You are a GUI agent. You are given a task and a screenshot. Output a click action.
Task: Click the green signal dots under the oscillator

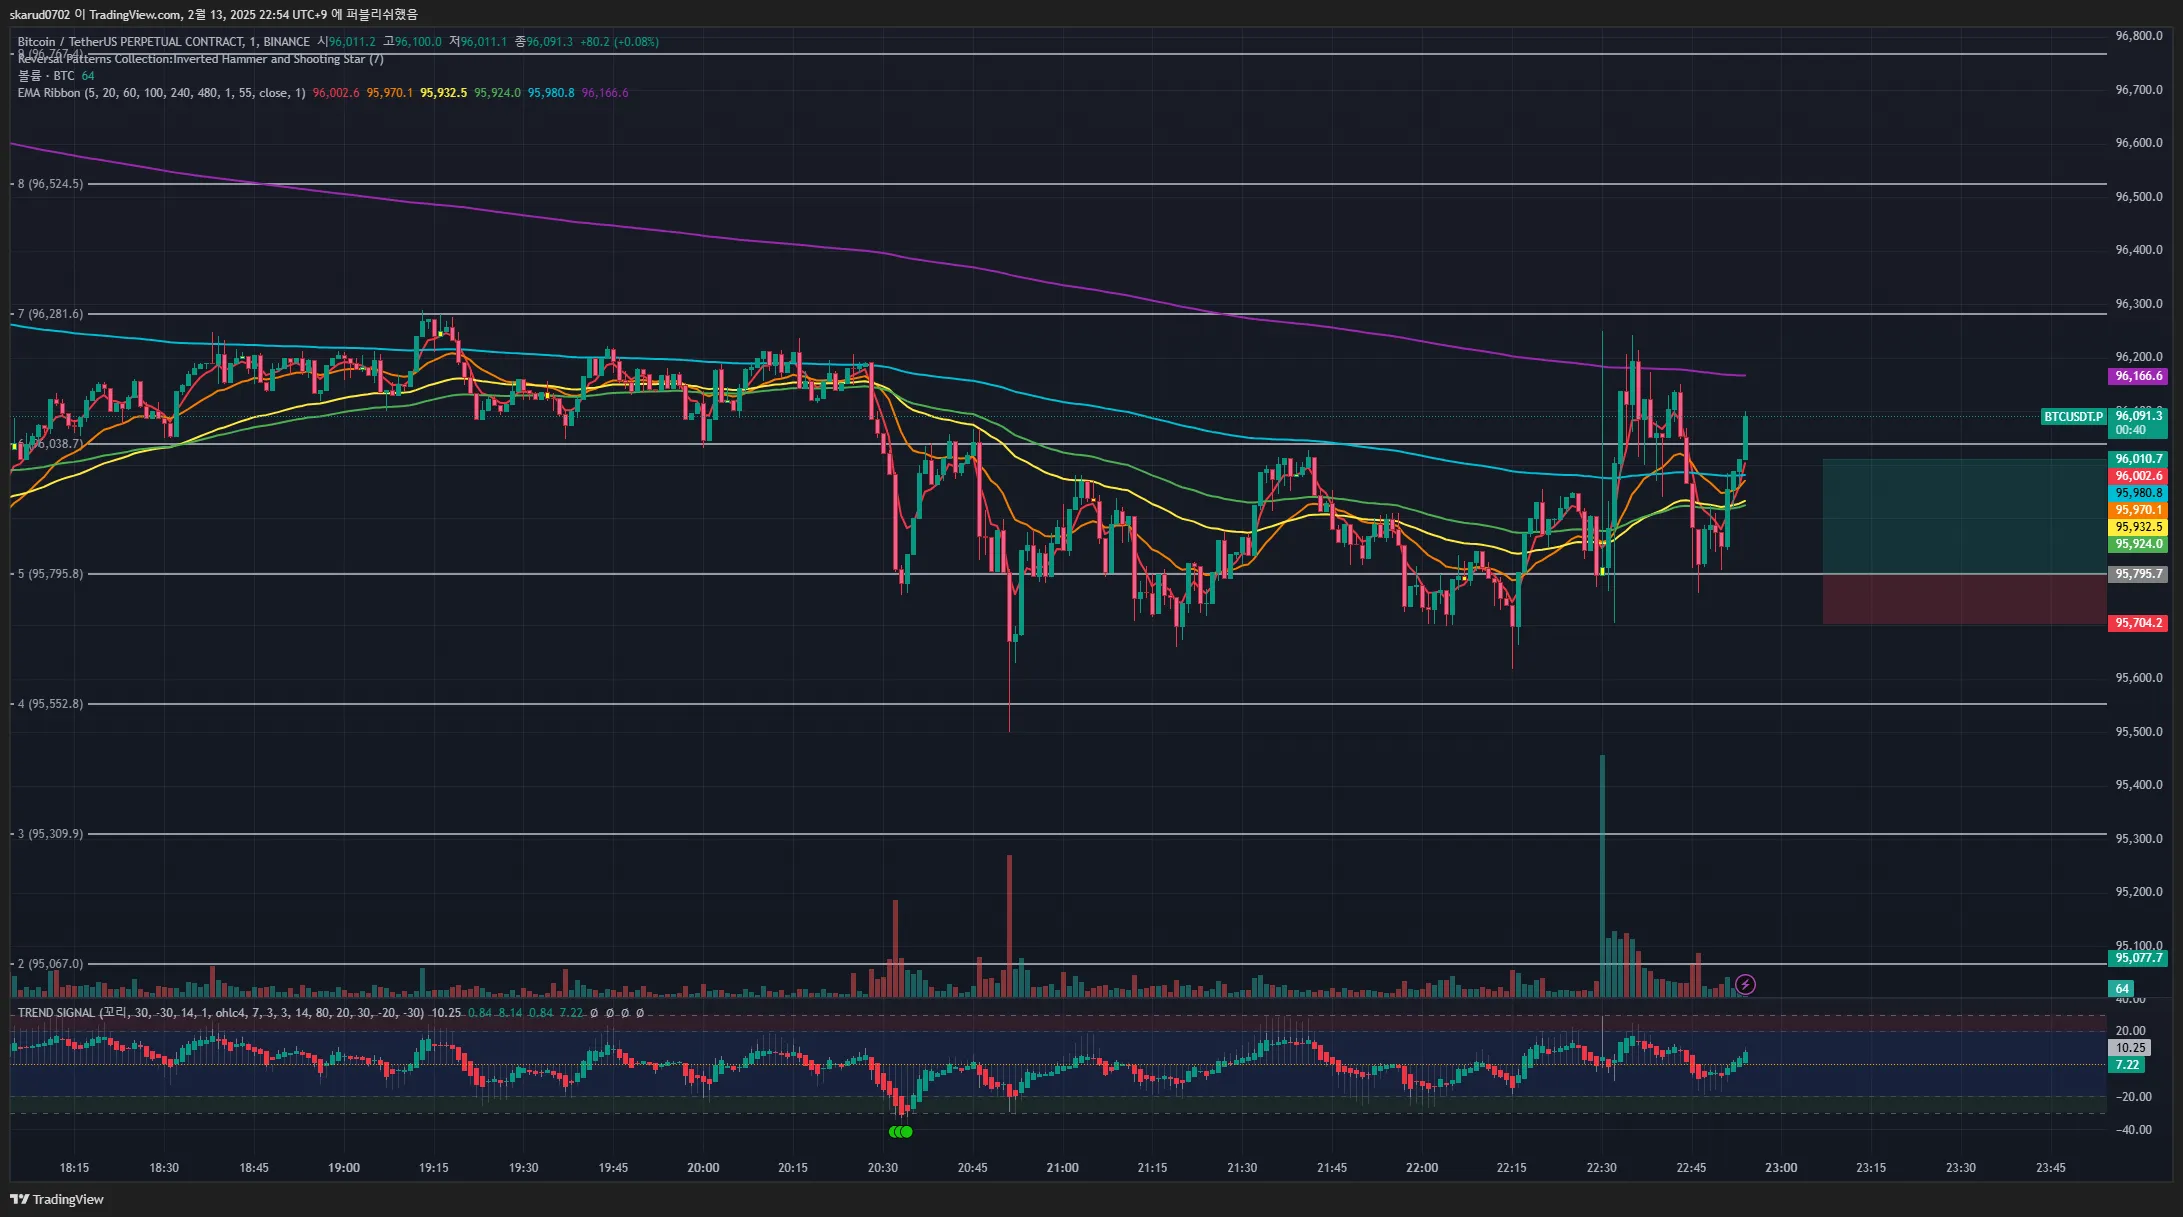pos(900,1132)
